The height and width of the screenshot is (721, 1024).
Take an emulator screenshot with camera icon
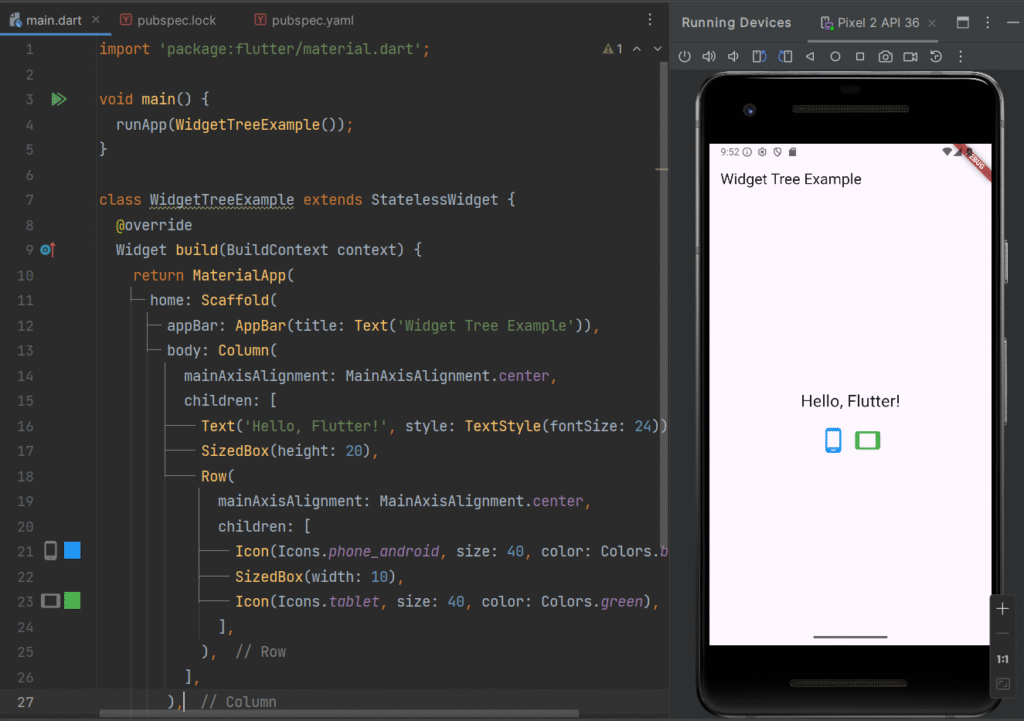click(885, 57)
